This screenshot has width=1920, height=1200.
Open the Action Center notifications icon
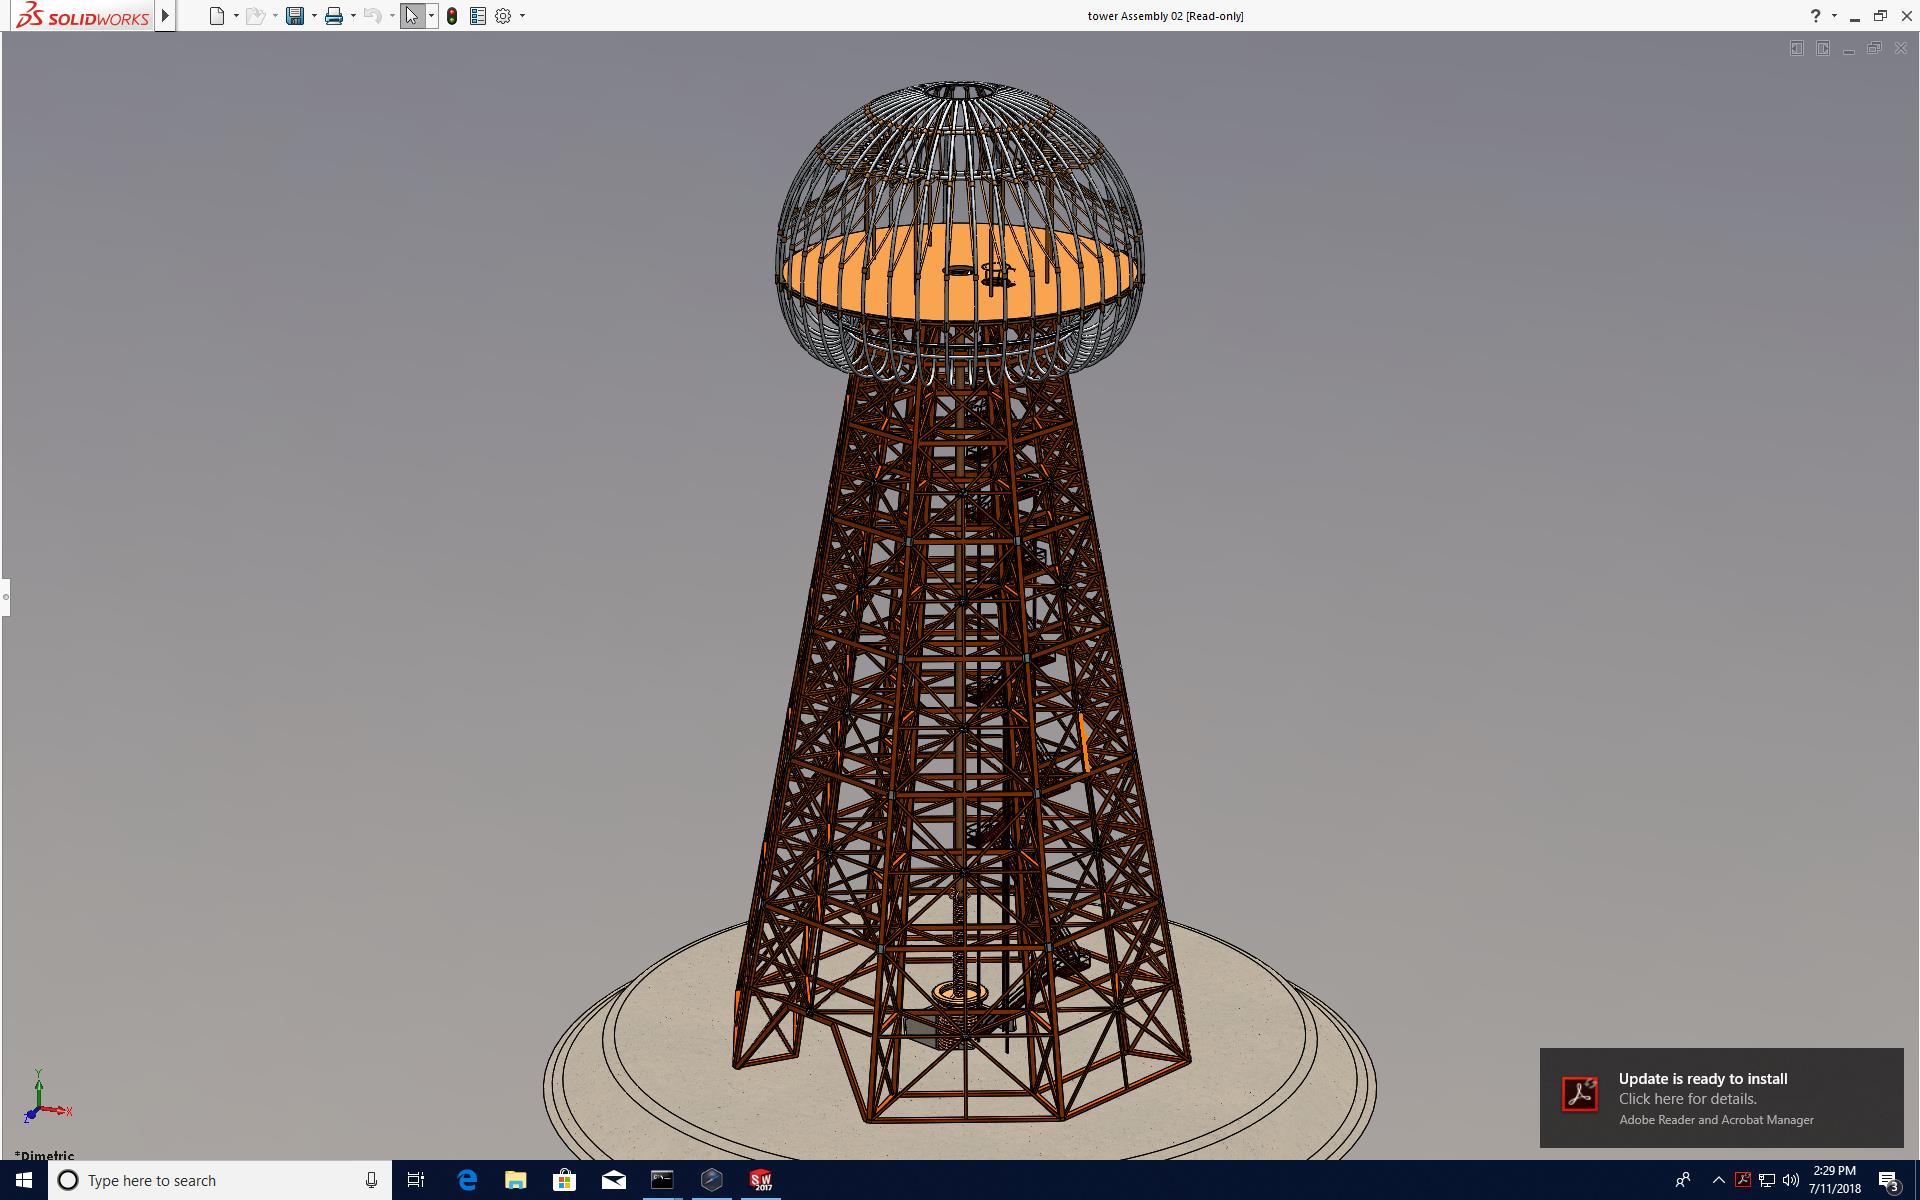(1888, 1181)
